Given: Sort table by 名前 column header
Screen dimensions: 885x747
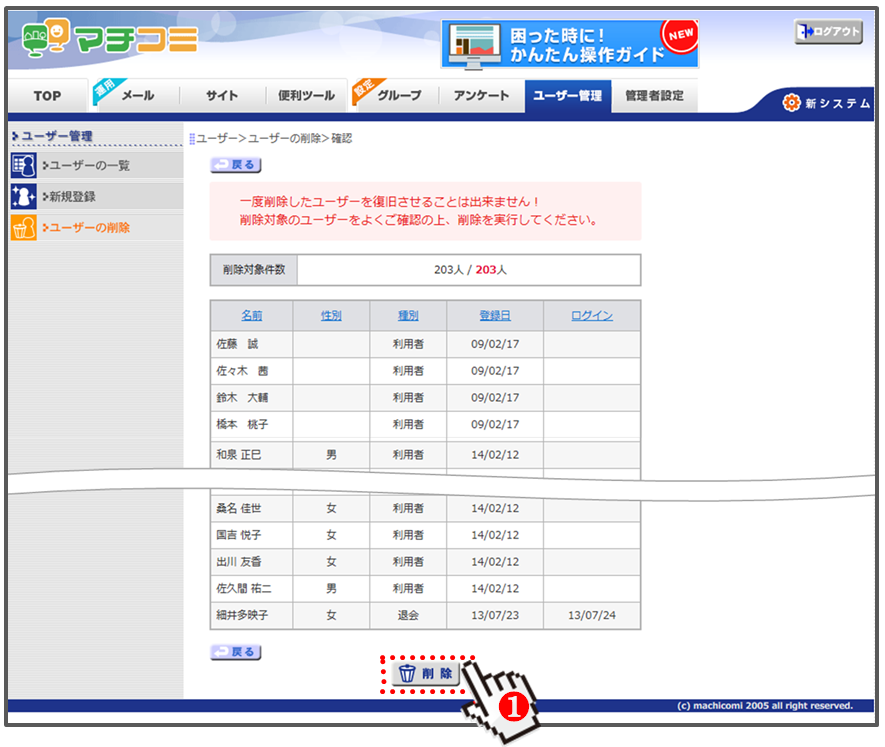Looking at the screenshot, I should [x=252, y=315].
